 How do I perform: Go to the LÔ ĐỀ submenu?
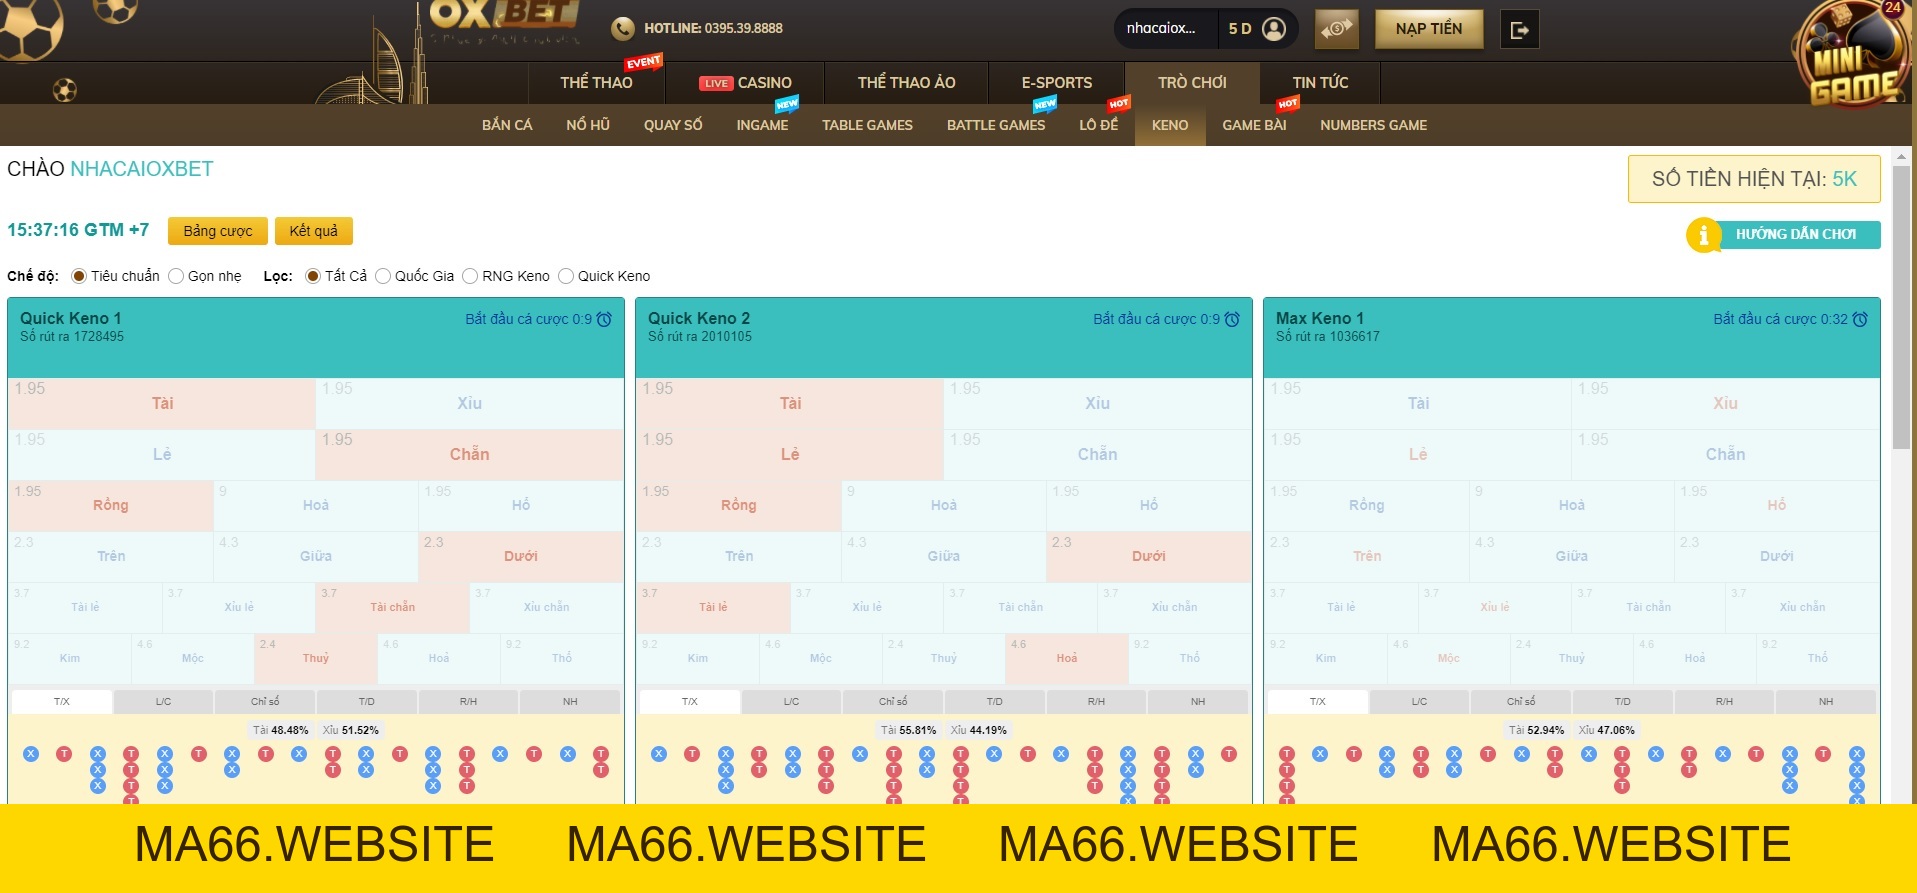coord(1098,125)
